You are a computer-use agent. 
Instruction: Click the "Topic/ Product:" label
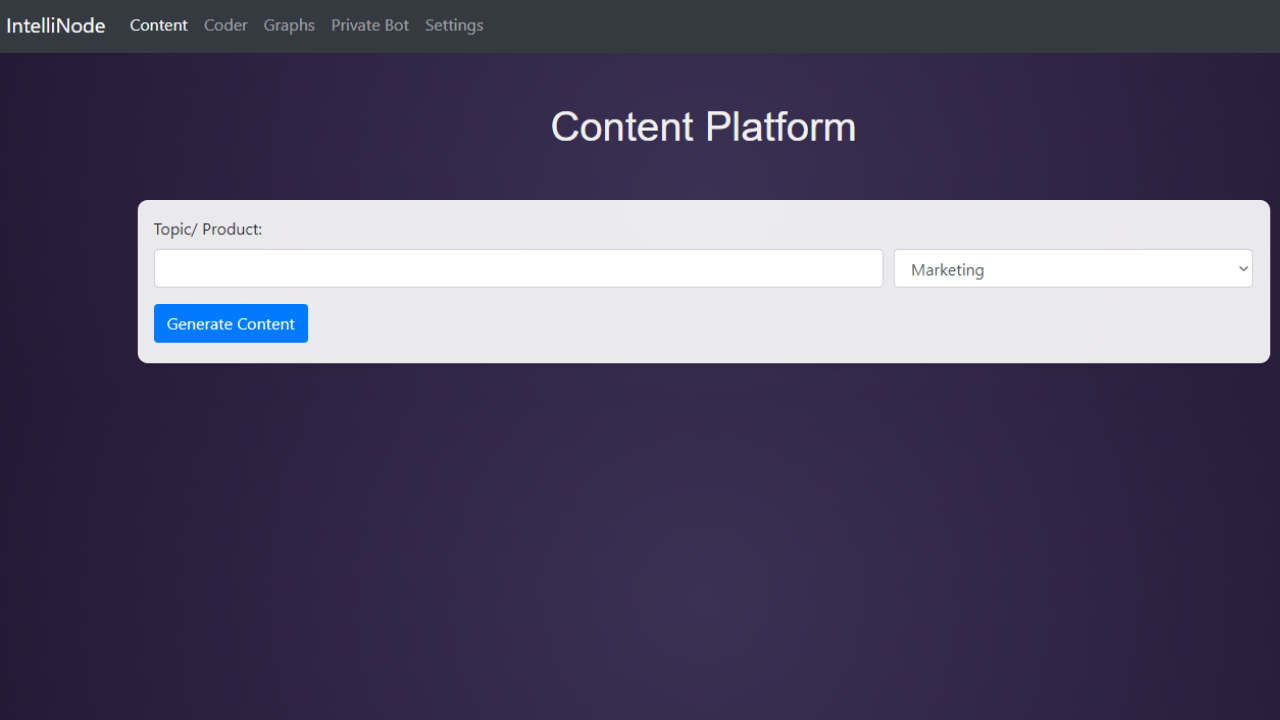click(208, 229)
